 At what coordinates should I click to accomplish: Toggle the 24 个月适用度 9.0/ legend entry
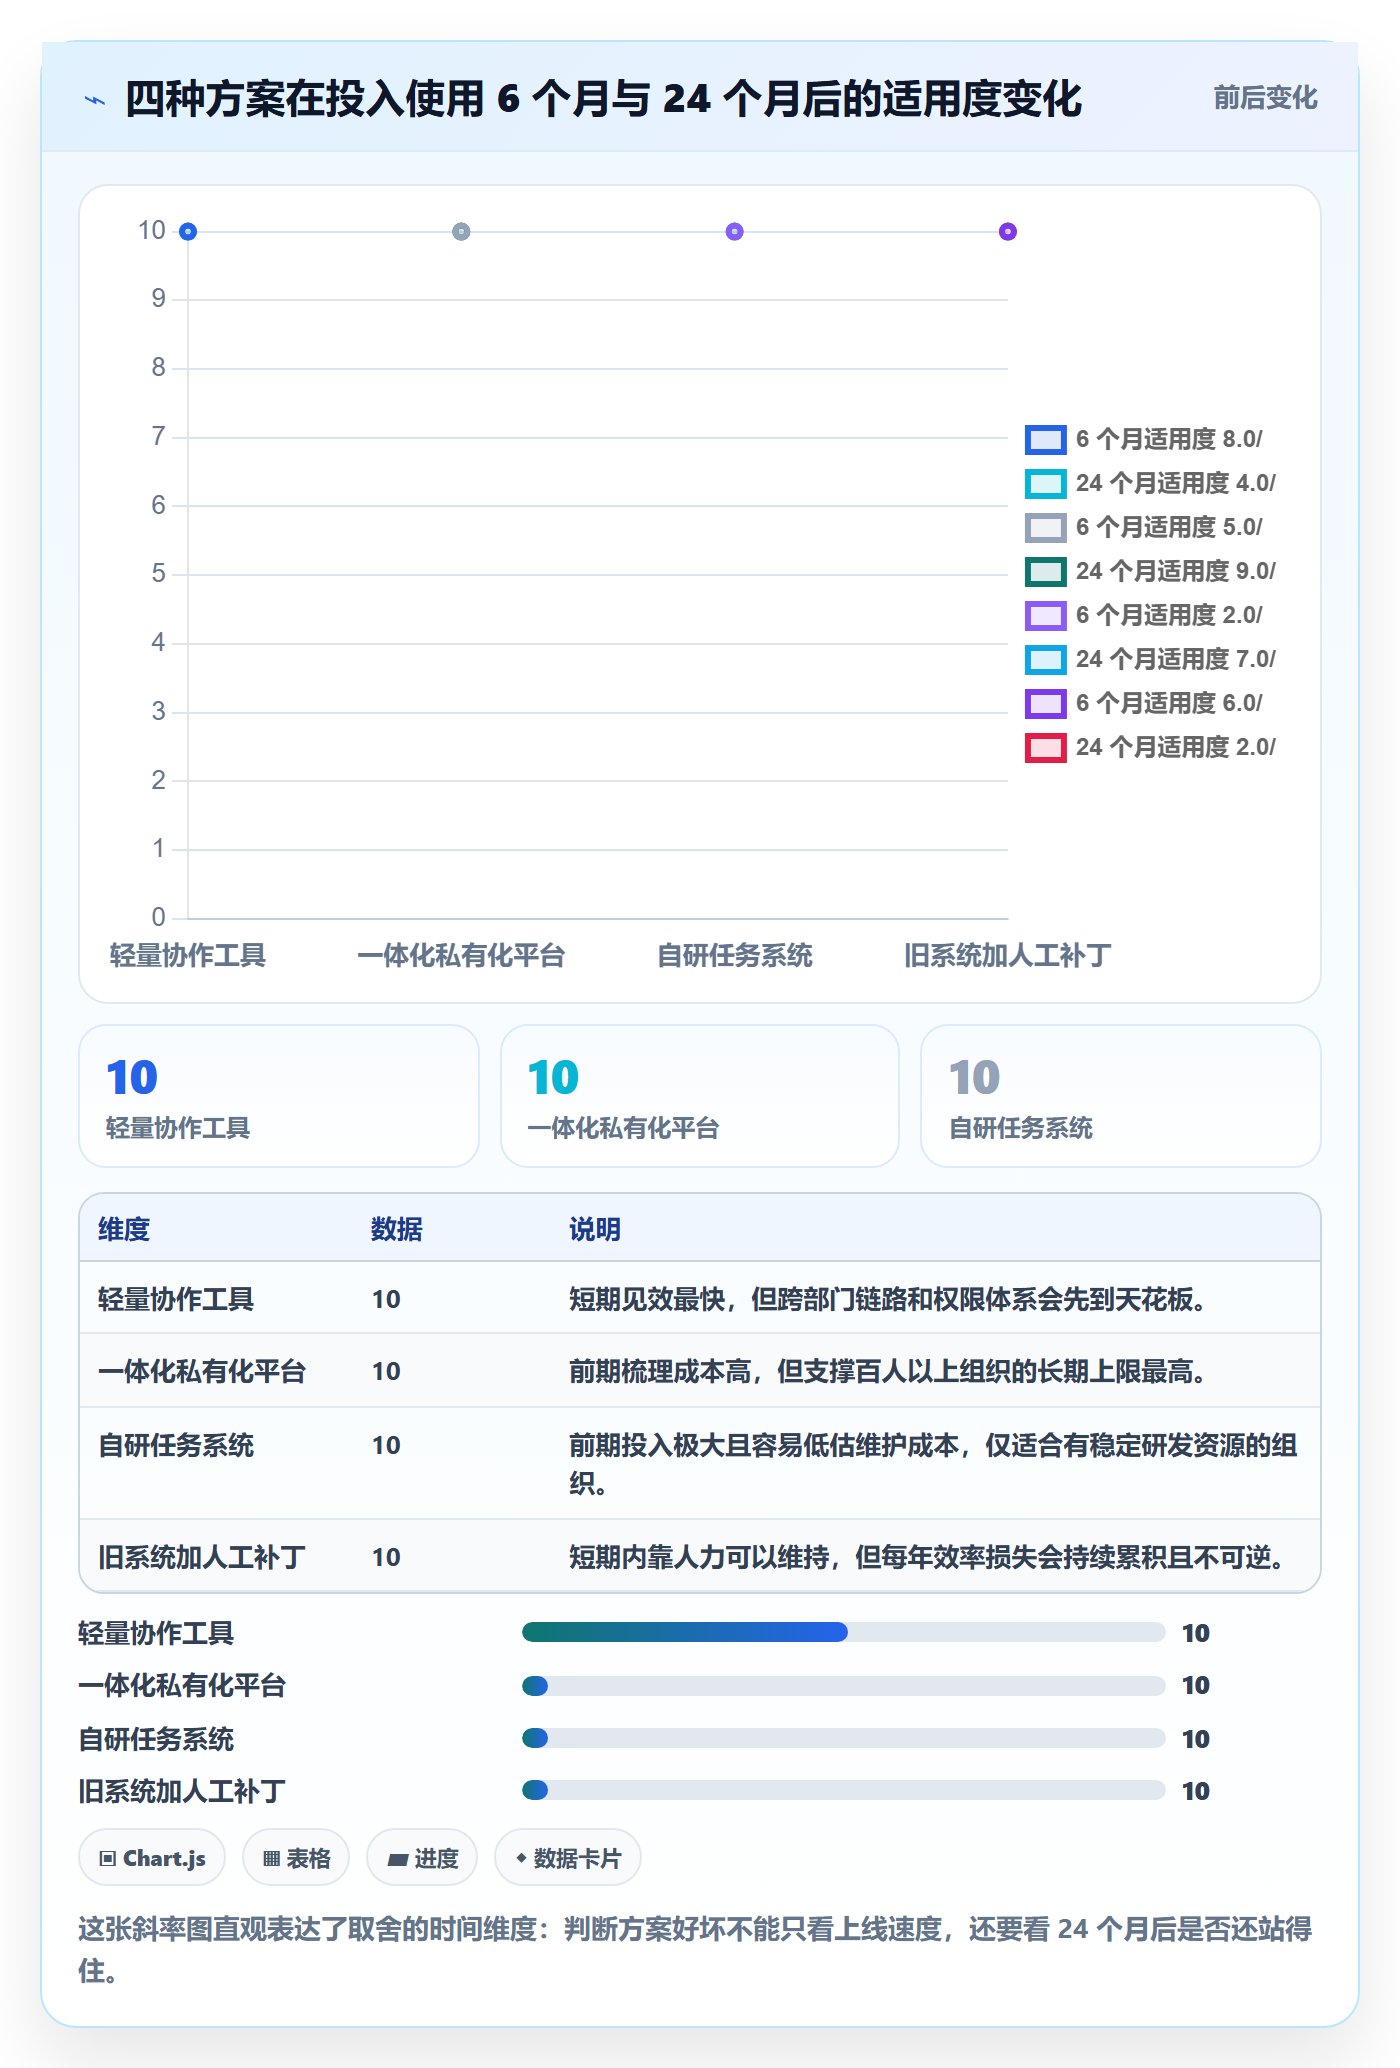pos(1150,571)
